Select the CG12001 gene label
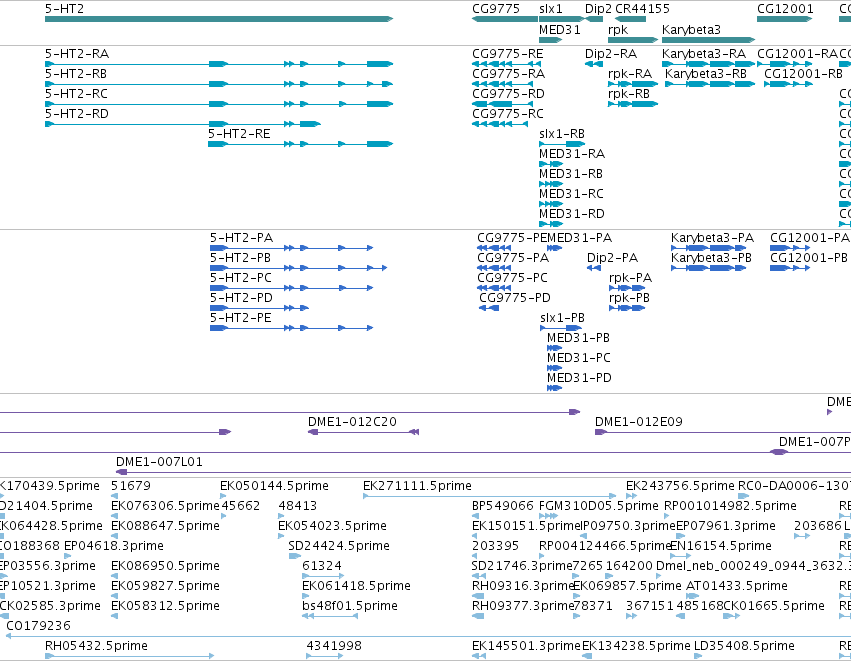This screenshot has width=851, height=661. coord(785,9)
